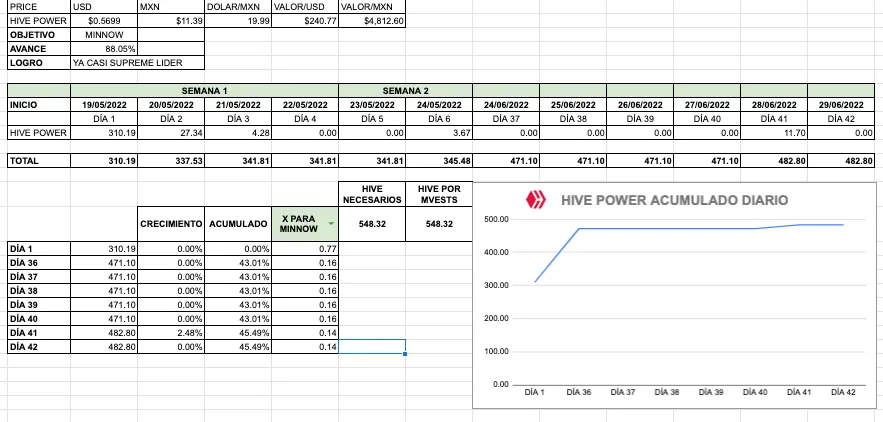Click the DÍA 39 chart axis label
The image size is (883, 422).
pyautogui.click(x=711, y=392)
